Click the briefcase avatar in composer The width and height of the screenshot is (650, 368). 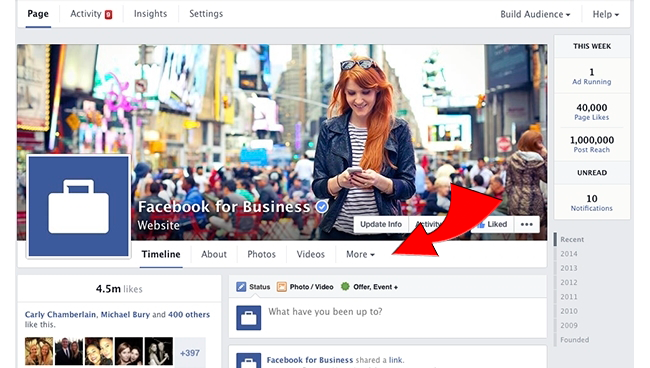(248, 318)
